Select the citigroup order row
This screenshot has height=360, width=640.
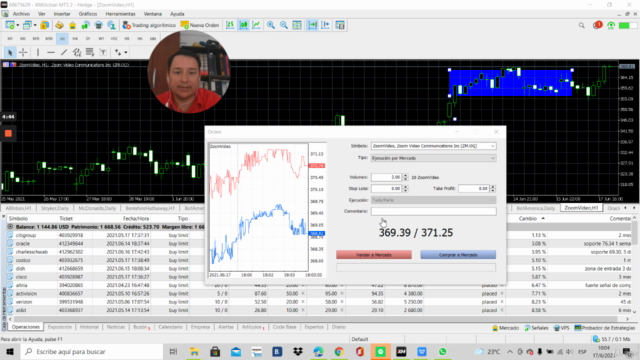click(318, 235)
